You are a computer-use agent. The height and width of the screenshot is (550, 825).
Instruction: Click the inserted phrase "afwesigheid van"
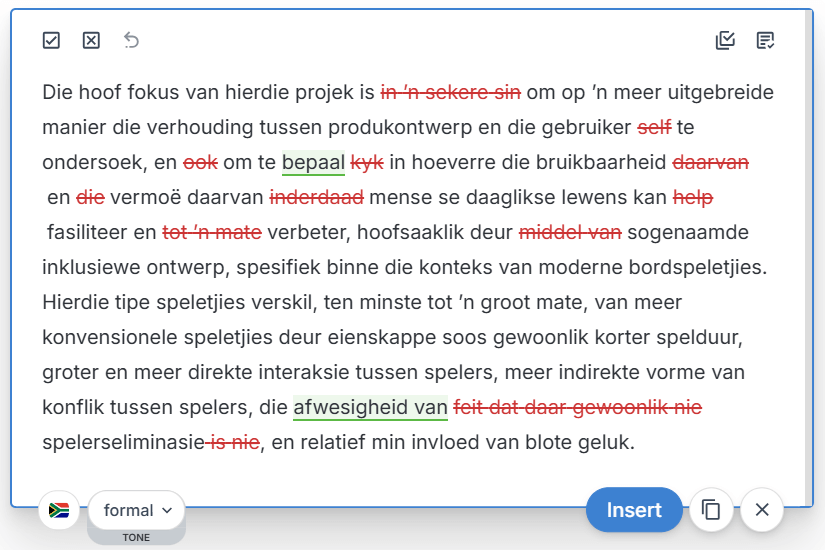tap(370, 407)
